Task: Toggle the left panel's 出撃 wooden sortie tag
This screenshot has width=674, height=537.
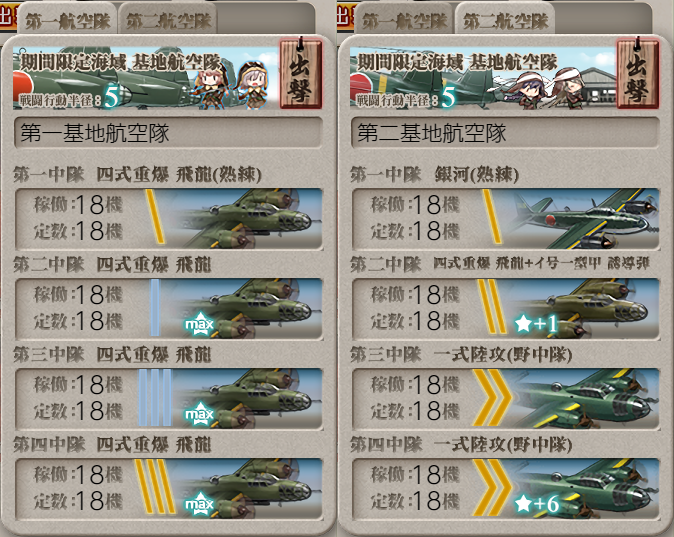Action: pos(300,73)
